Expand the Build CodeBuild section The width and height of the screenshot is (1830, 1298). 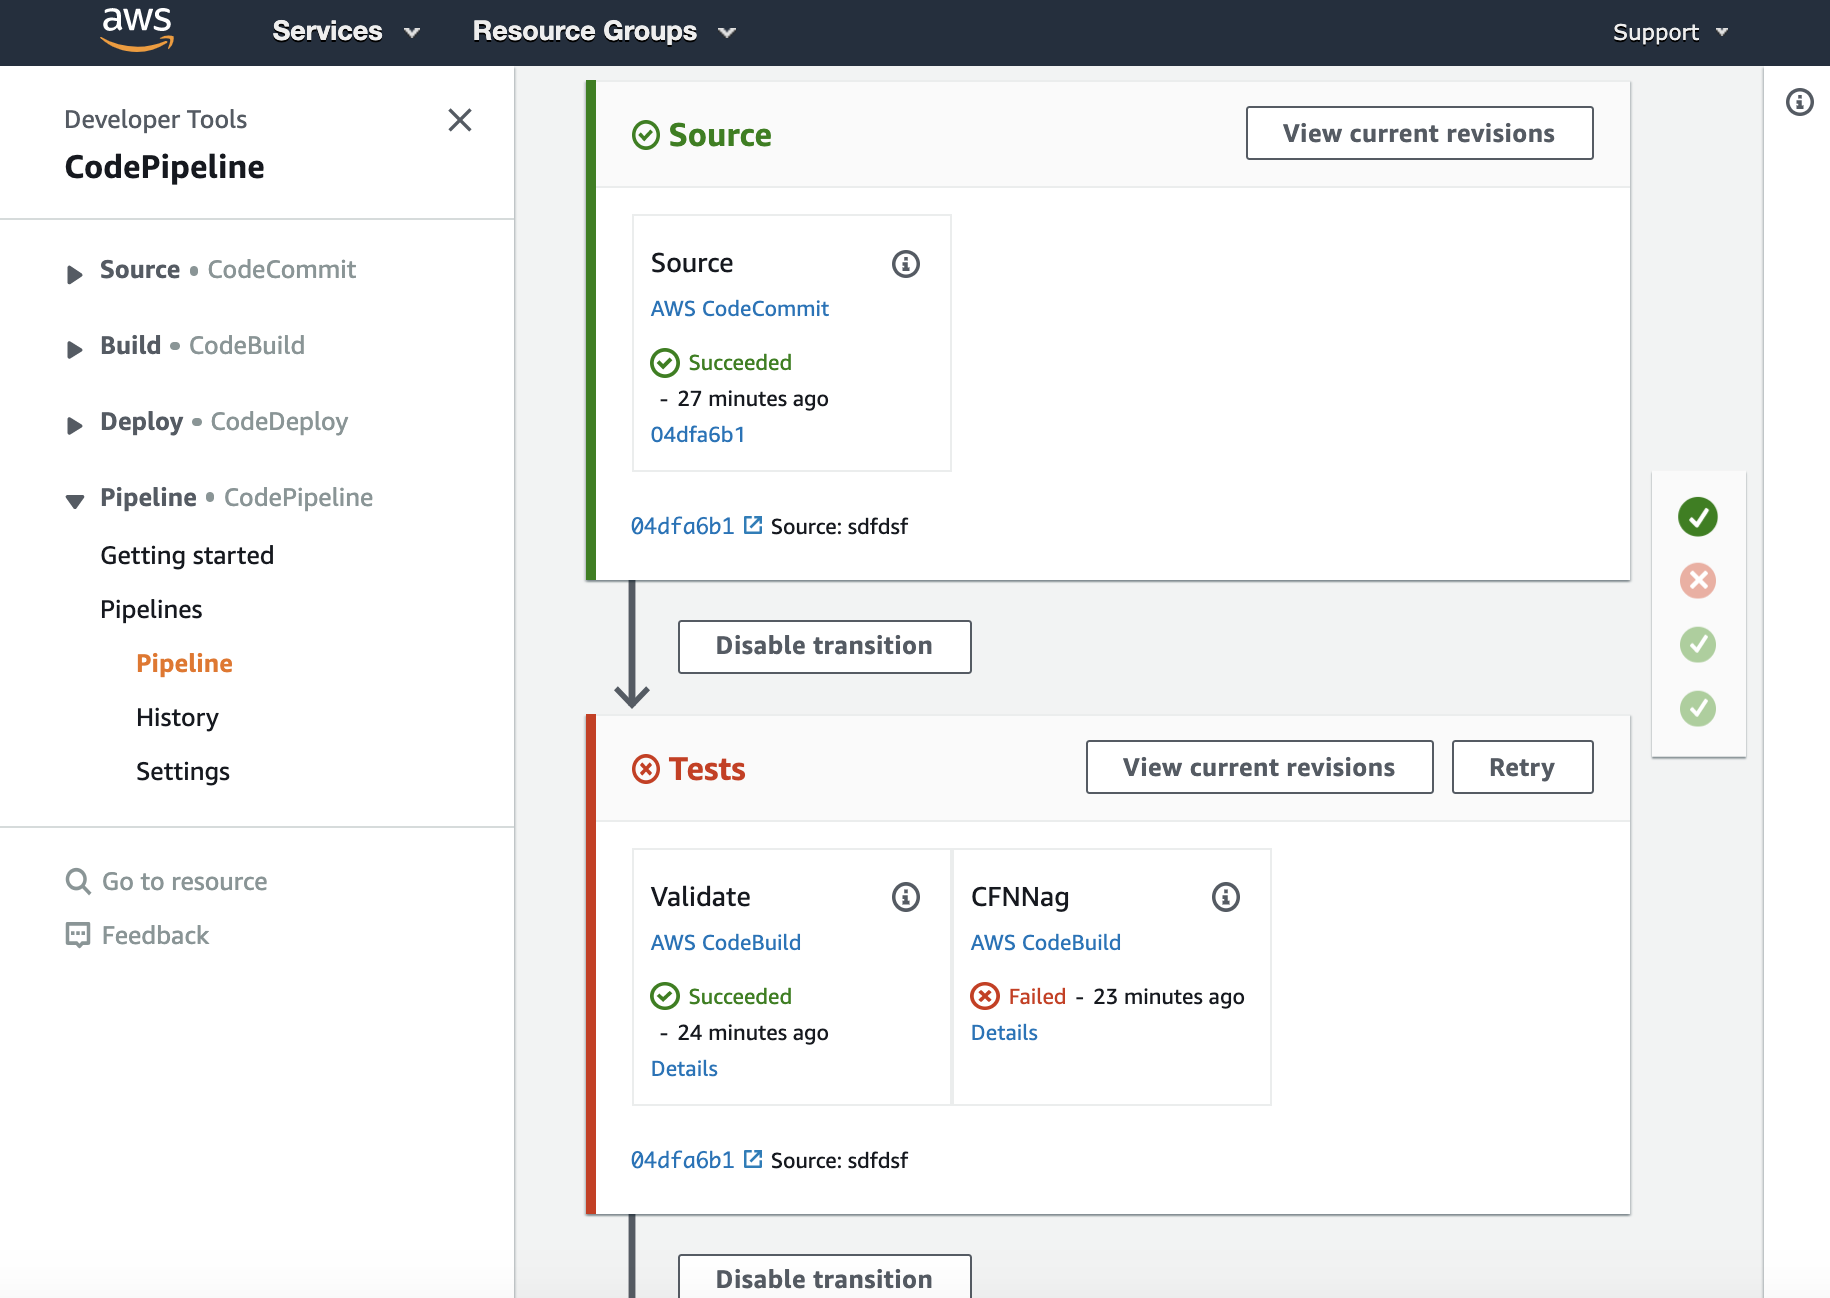(x=74, y=349)
